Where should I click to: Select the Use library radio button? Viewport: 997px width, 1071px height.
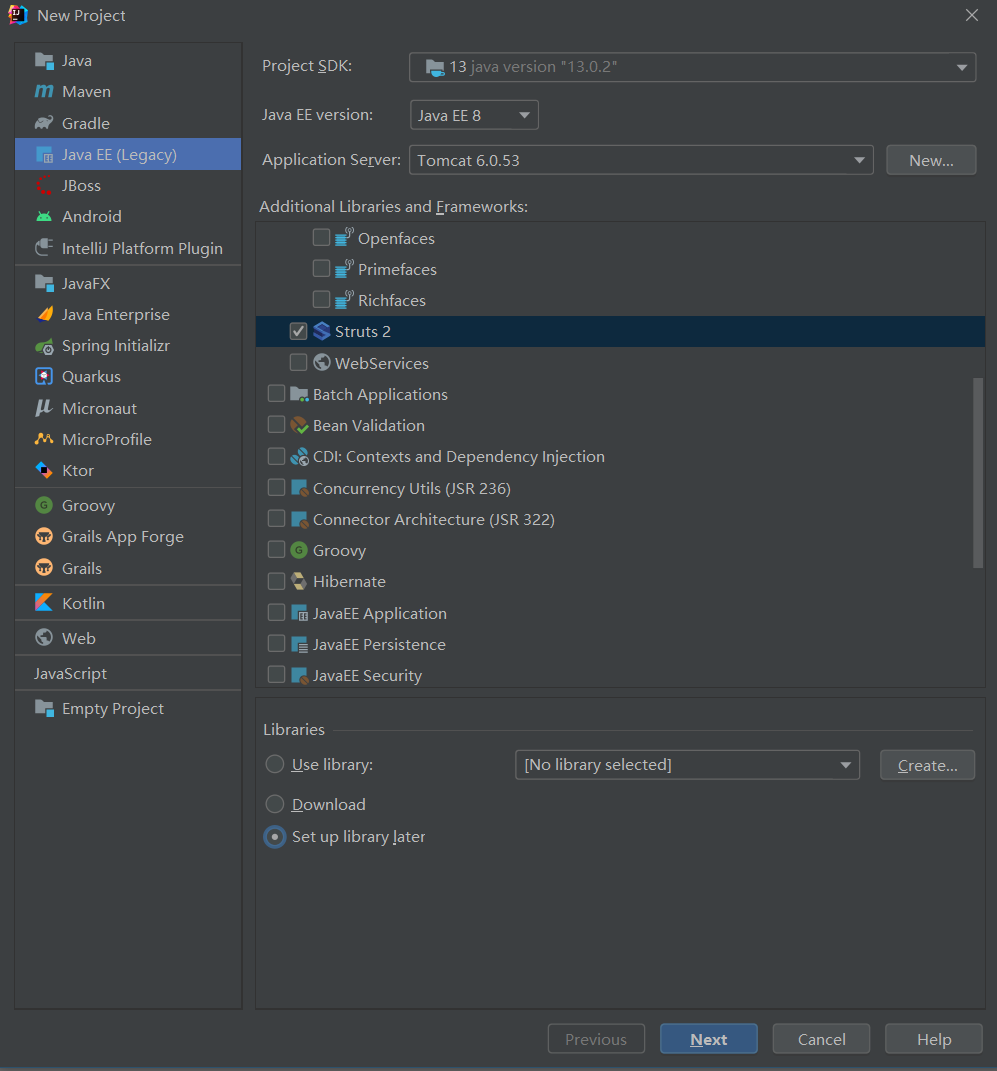(x=275, y=764)
